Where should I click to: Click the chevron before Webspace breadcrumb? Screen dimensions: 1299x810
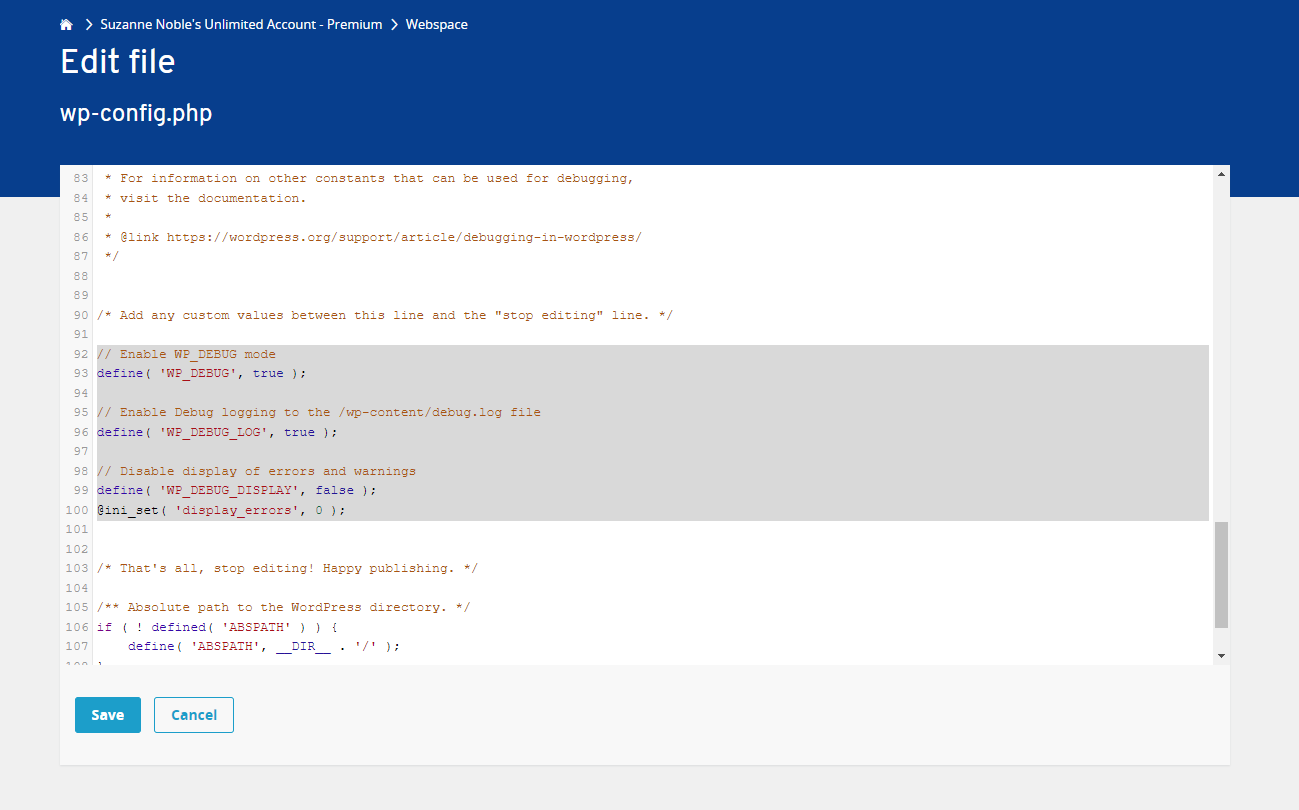394,24
